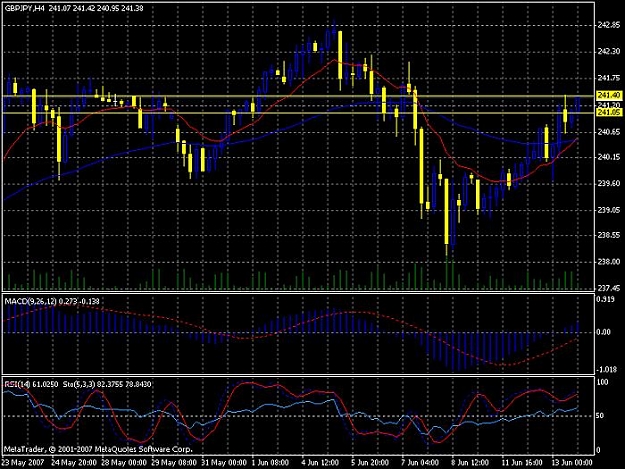Select the 241.75 price axis label
The width and height of the screenshot is (625, 469).
click(x=609, y=78)
